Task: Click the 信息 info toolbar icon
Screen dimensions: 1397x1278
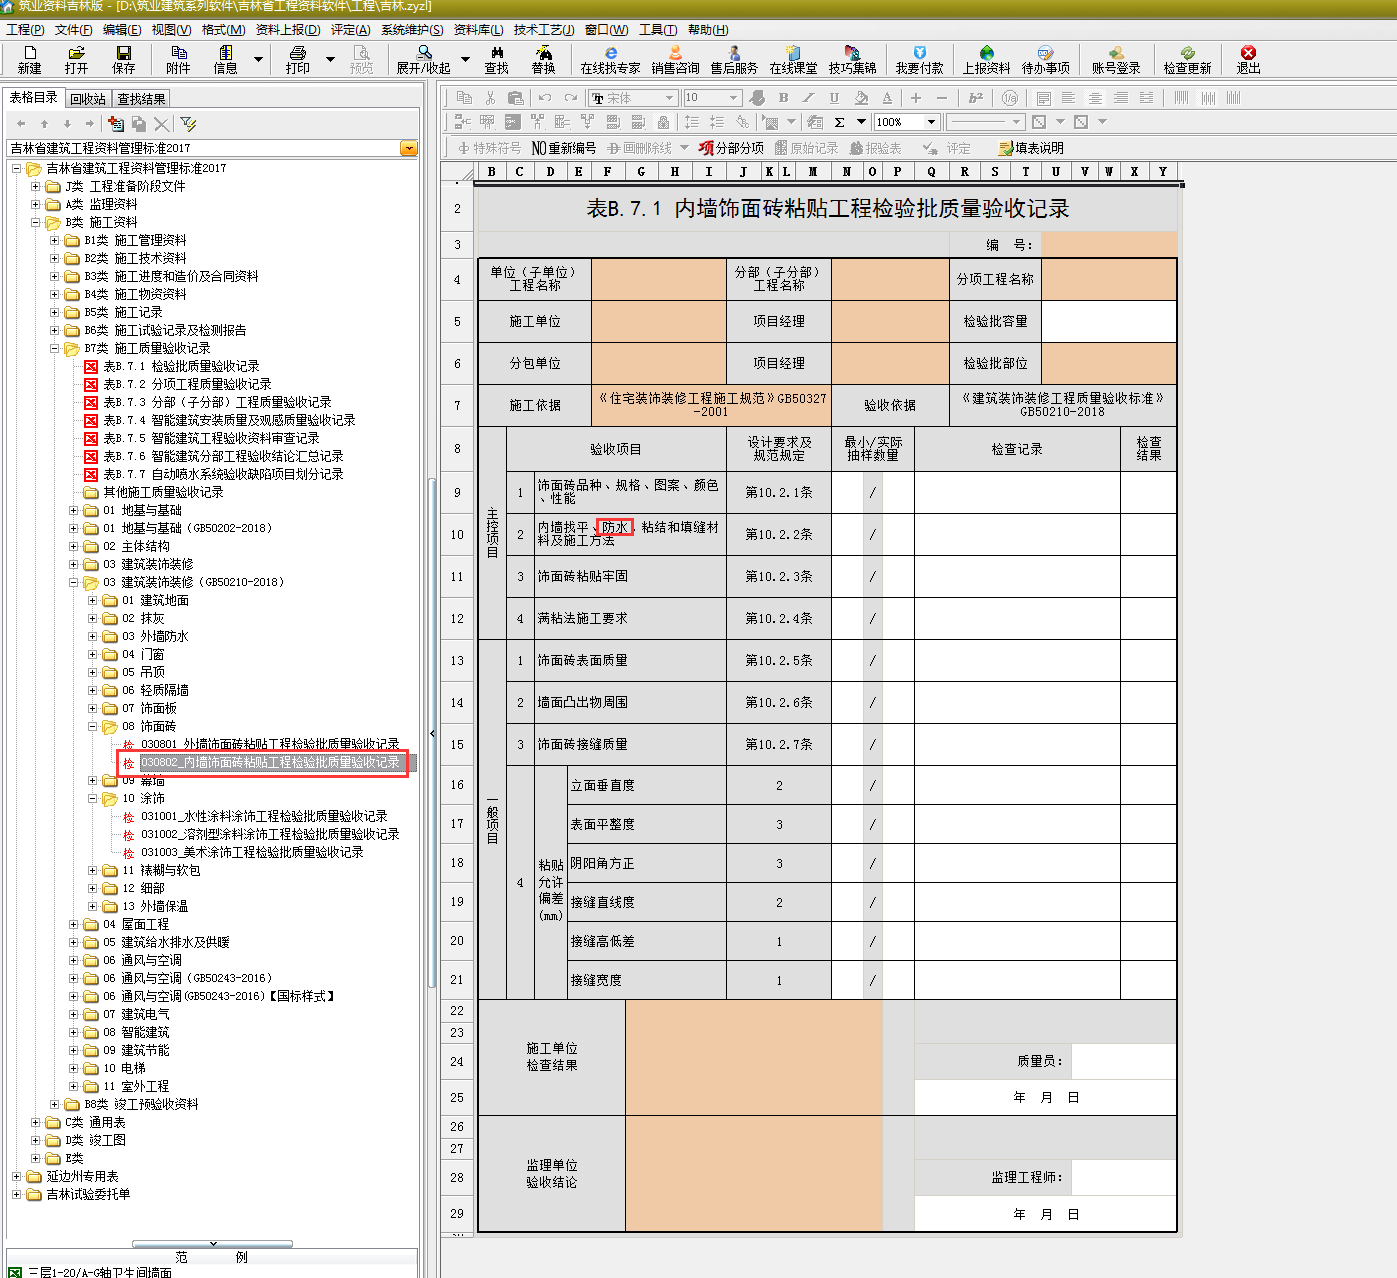Action: 225,59
